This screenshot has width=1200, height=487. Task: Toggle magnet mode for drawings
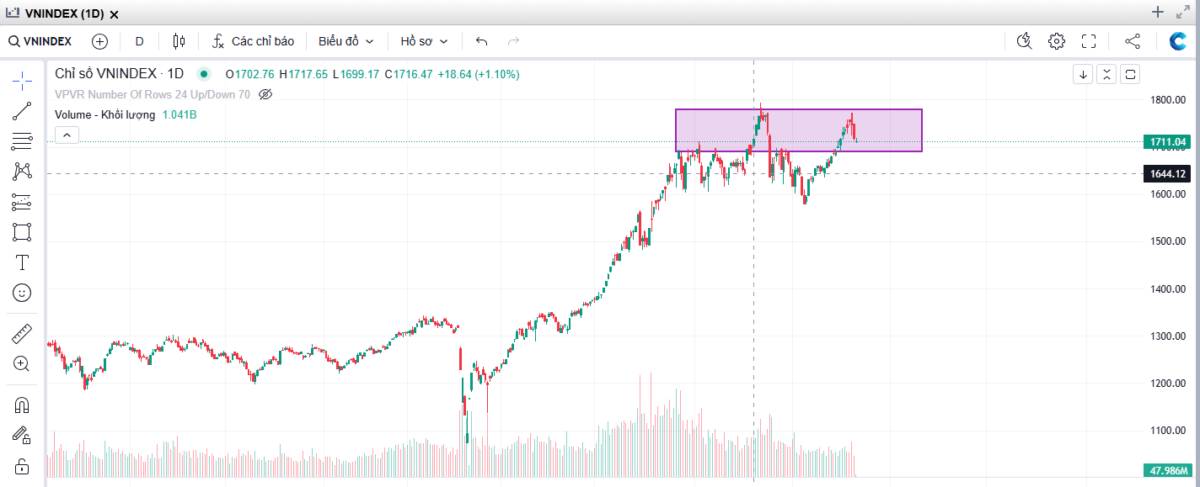[x=21, y=405]
